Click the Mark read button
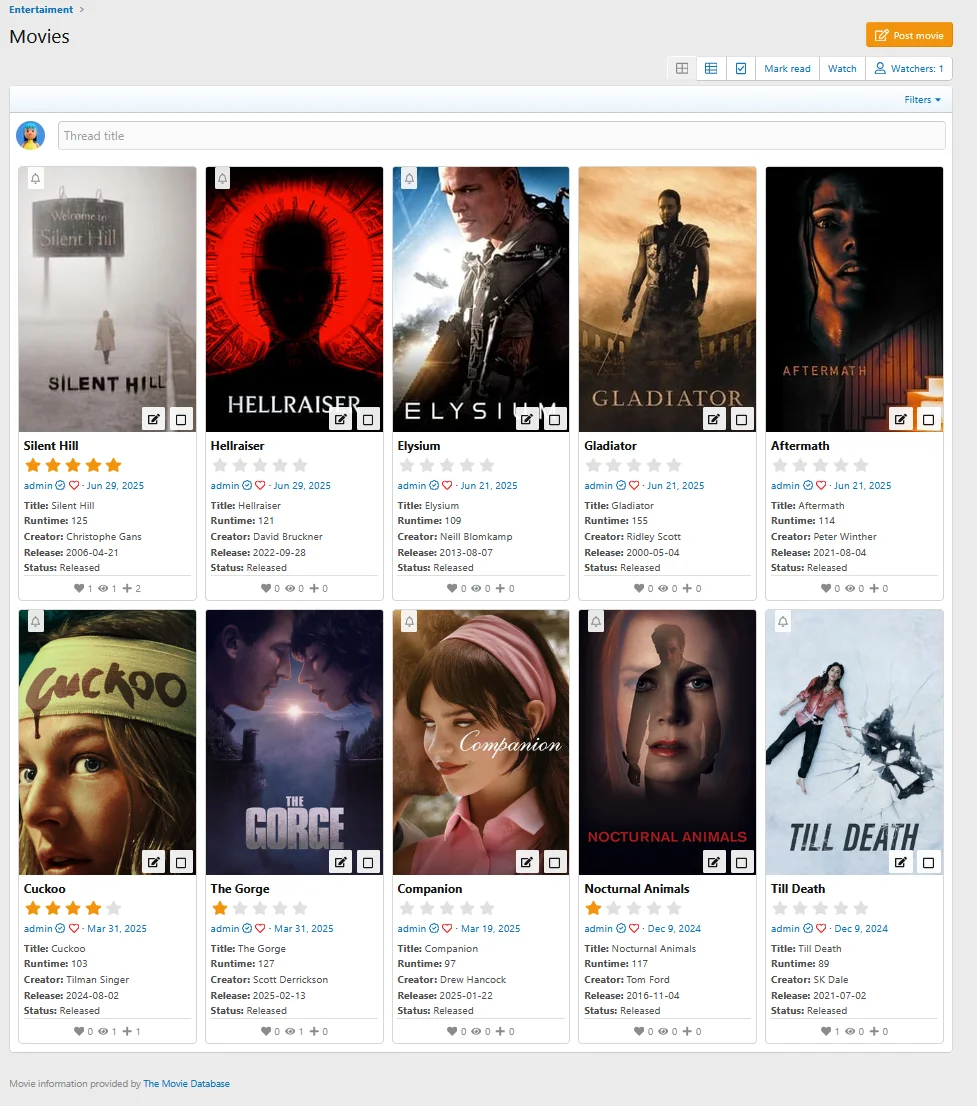The image size is (977, 1106). (787, 68)
